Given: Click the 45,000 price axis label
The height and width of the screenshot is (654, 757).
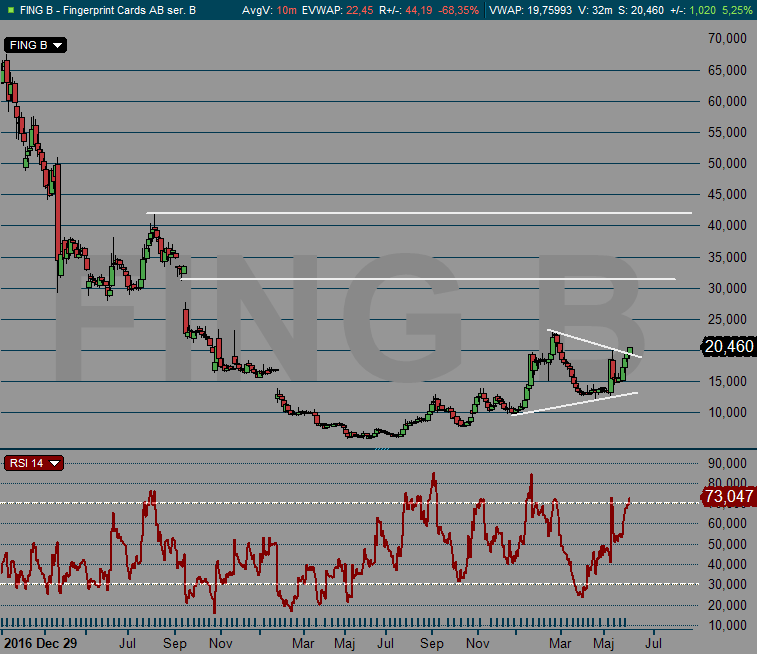Looking at the screenshot, I should click(727, 195).
